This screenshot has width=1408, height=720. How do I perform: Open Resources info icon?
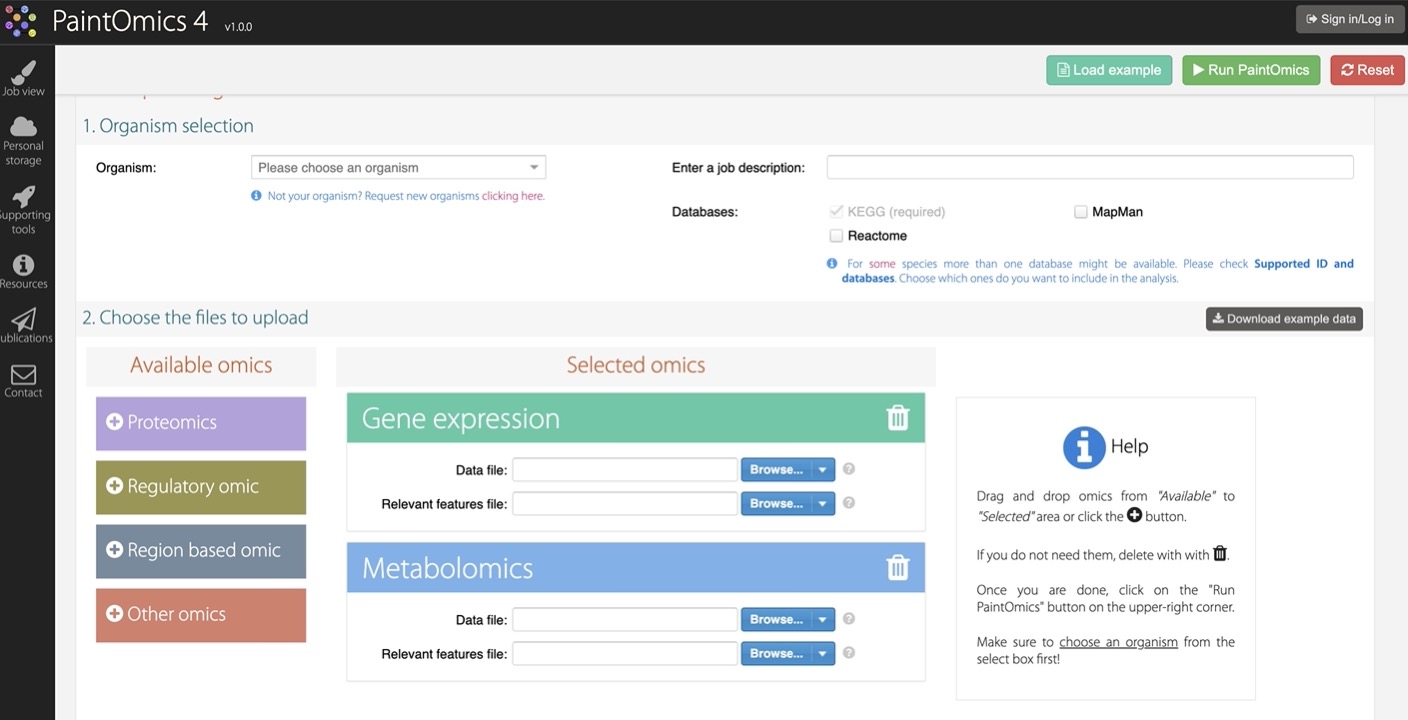pyautogui.click(x=23, y=264)
